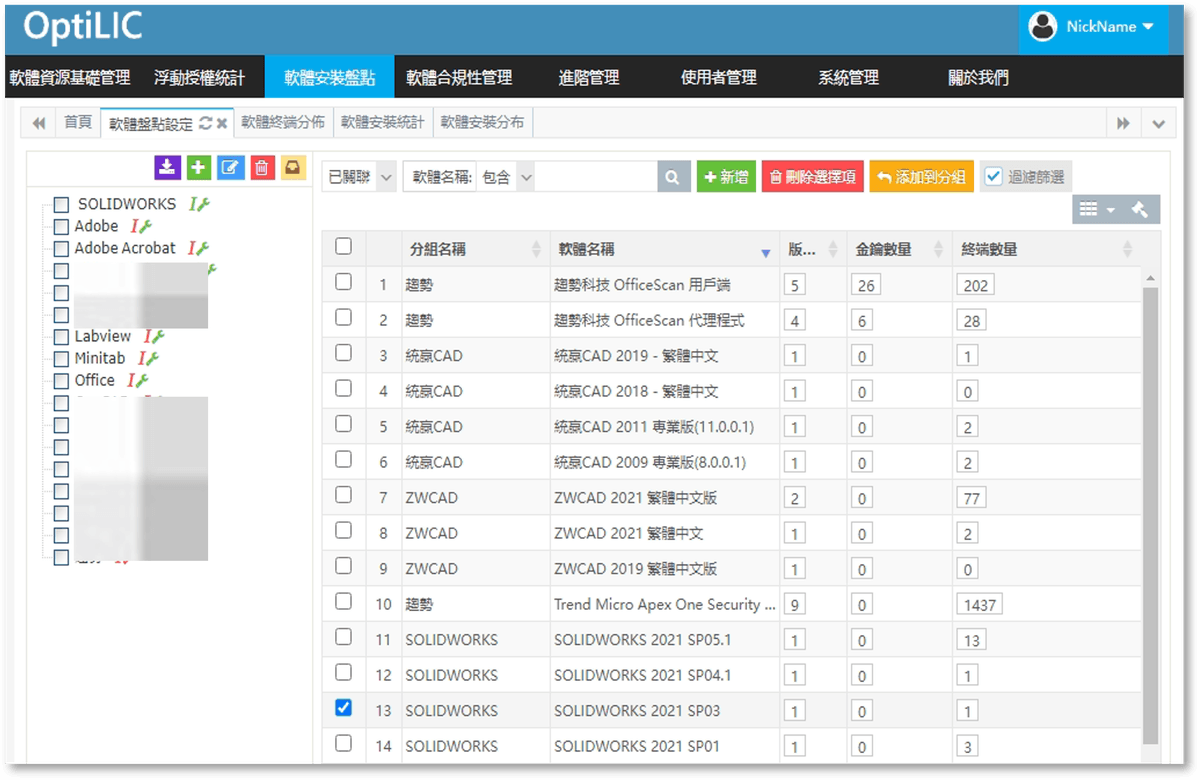Click the magnifier search icon button
1200x780 pixels.
click(x=673, y=177)
